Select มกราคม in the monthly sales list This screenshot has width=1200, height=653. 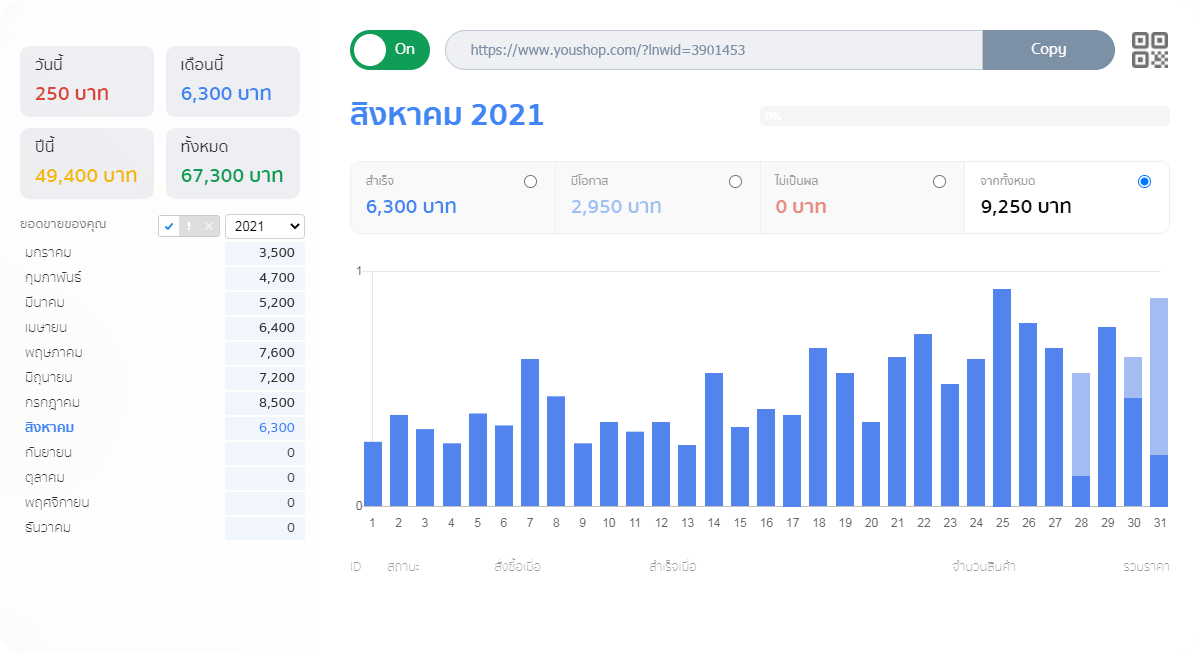pos(49,252)
